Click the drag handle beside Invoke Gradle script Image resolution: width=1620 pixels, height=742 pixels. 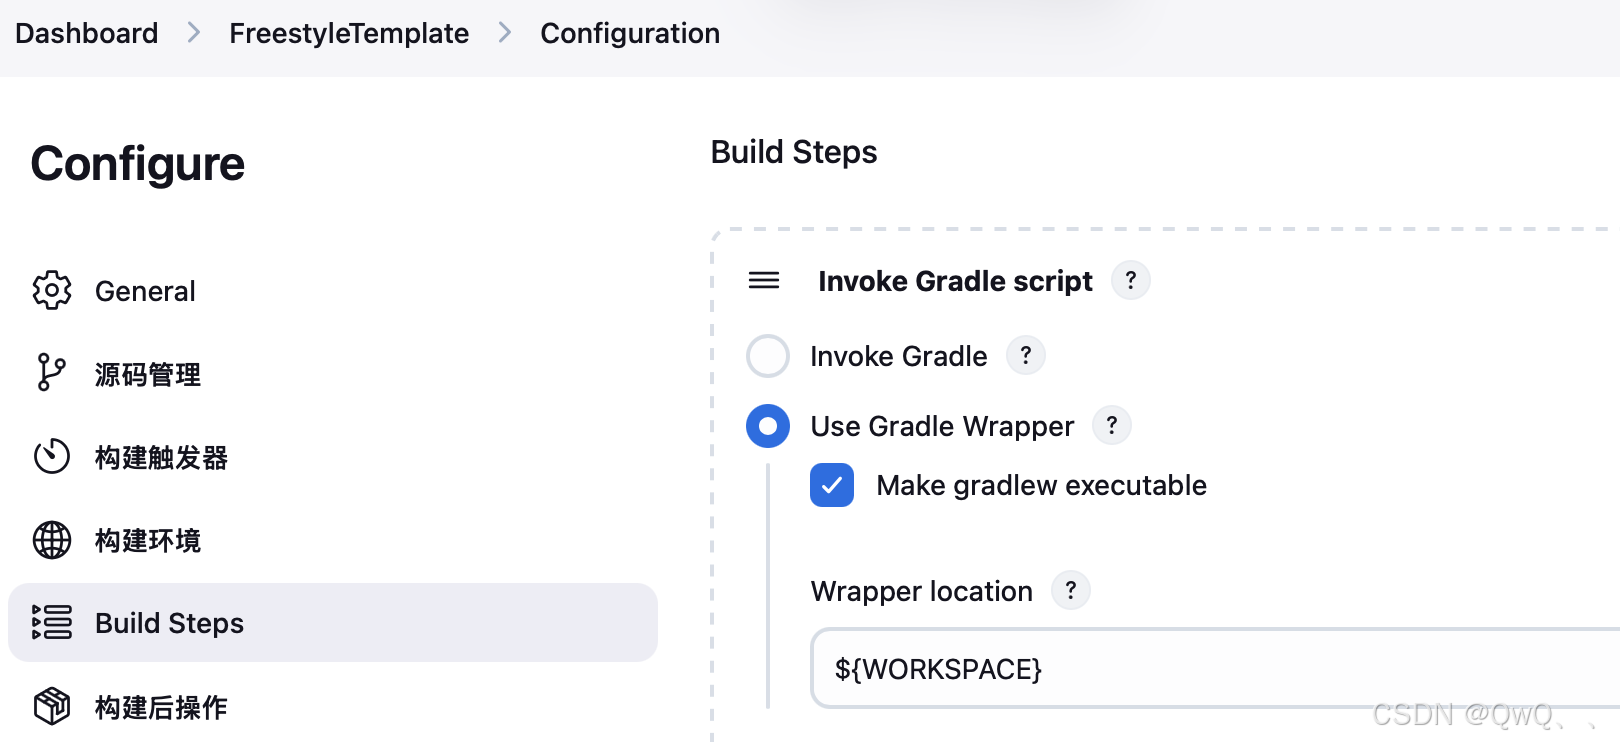pyautogui.click(x=764, y=281)
